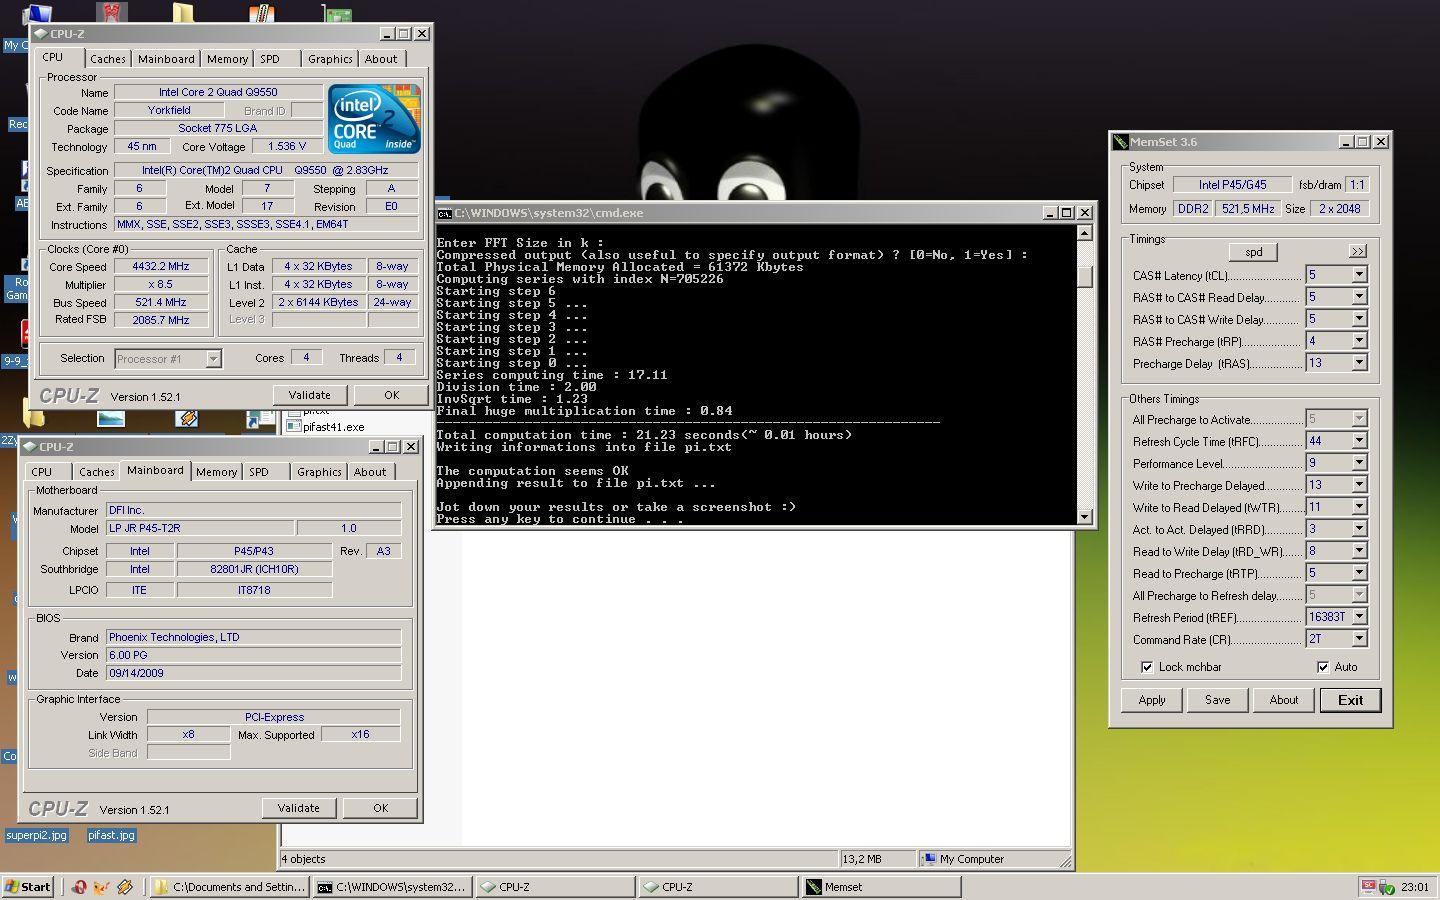Open the Read to Precharge (tRTP) dropdown
The height and width of the screenshot is (900, 1440).
(1359, 573)
